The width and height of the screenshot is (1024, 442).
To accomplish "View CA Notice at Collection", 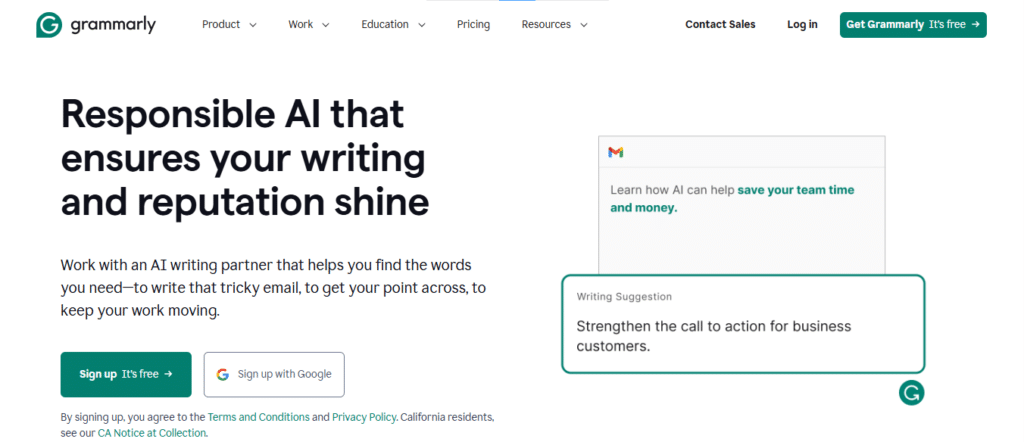I will pyautogui.click(x=152, y=433).
